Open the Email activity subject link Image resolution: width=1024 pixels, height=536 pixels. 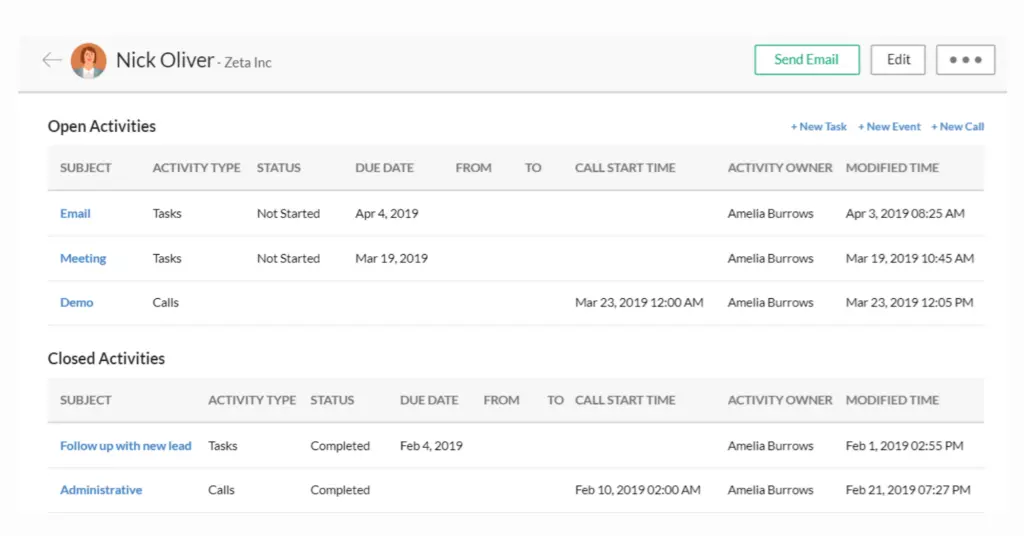75,214
